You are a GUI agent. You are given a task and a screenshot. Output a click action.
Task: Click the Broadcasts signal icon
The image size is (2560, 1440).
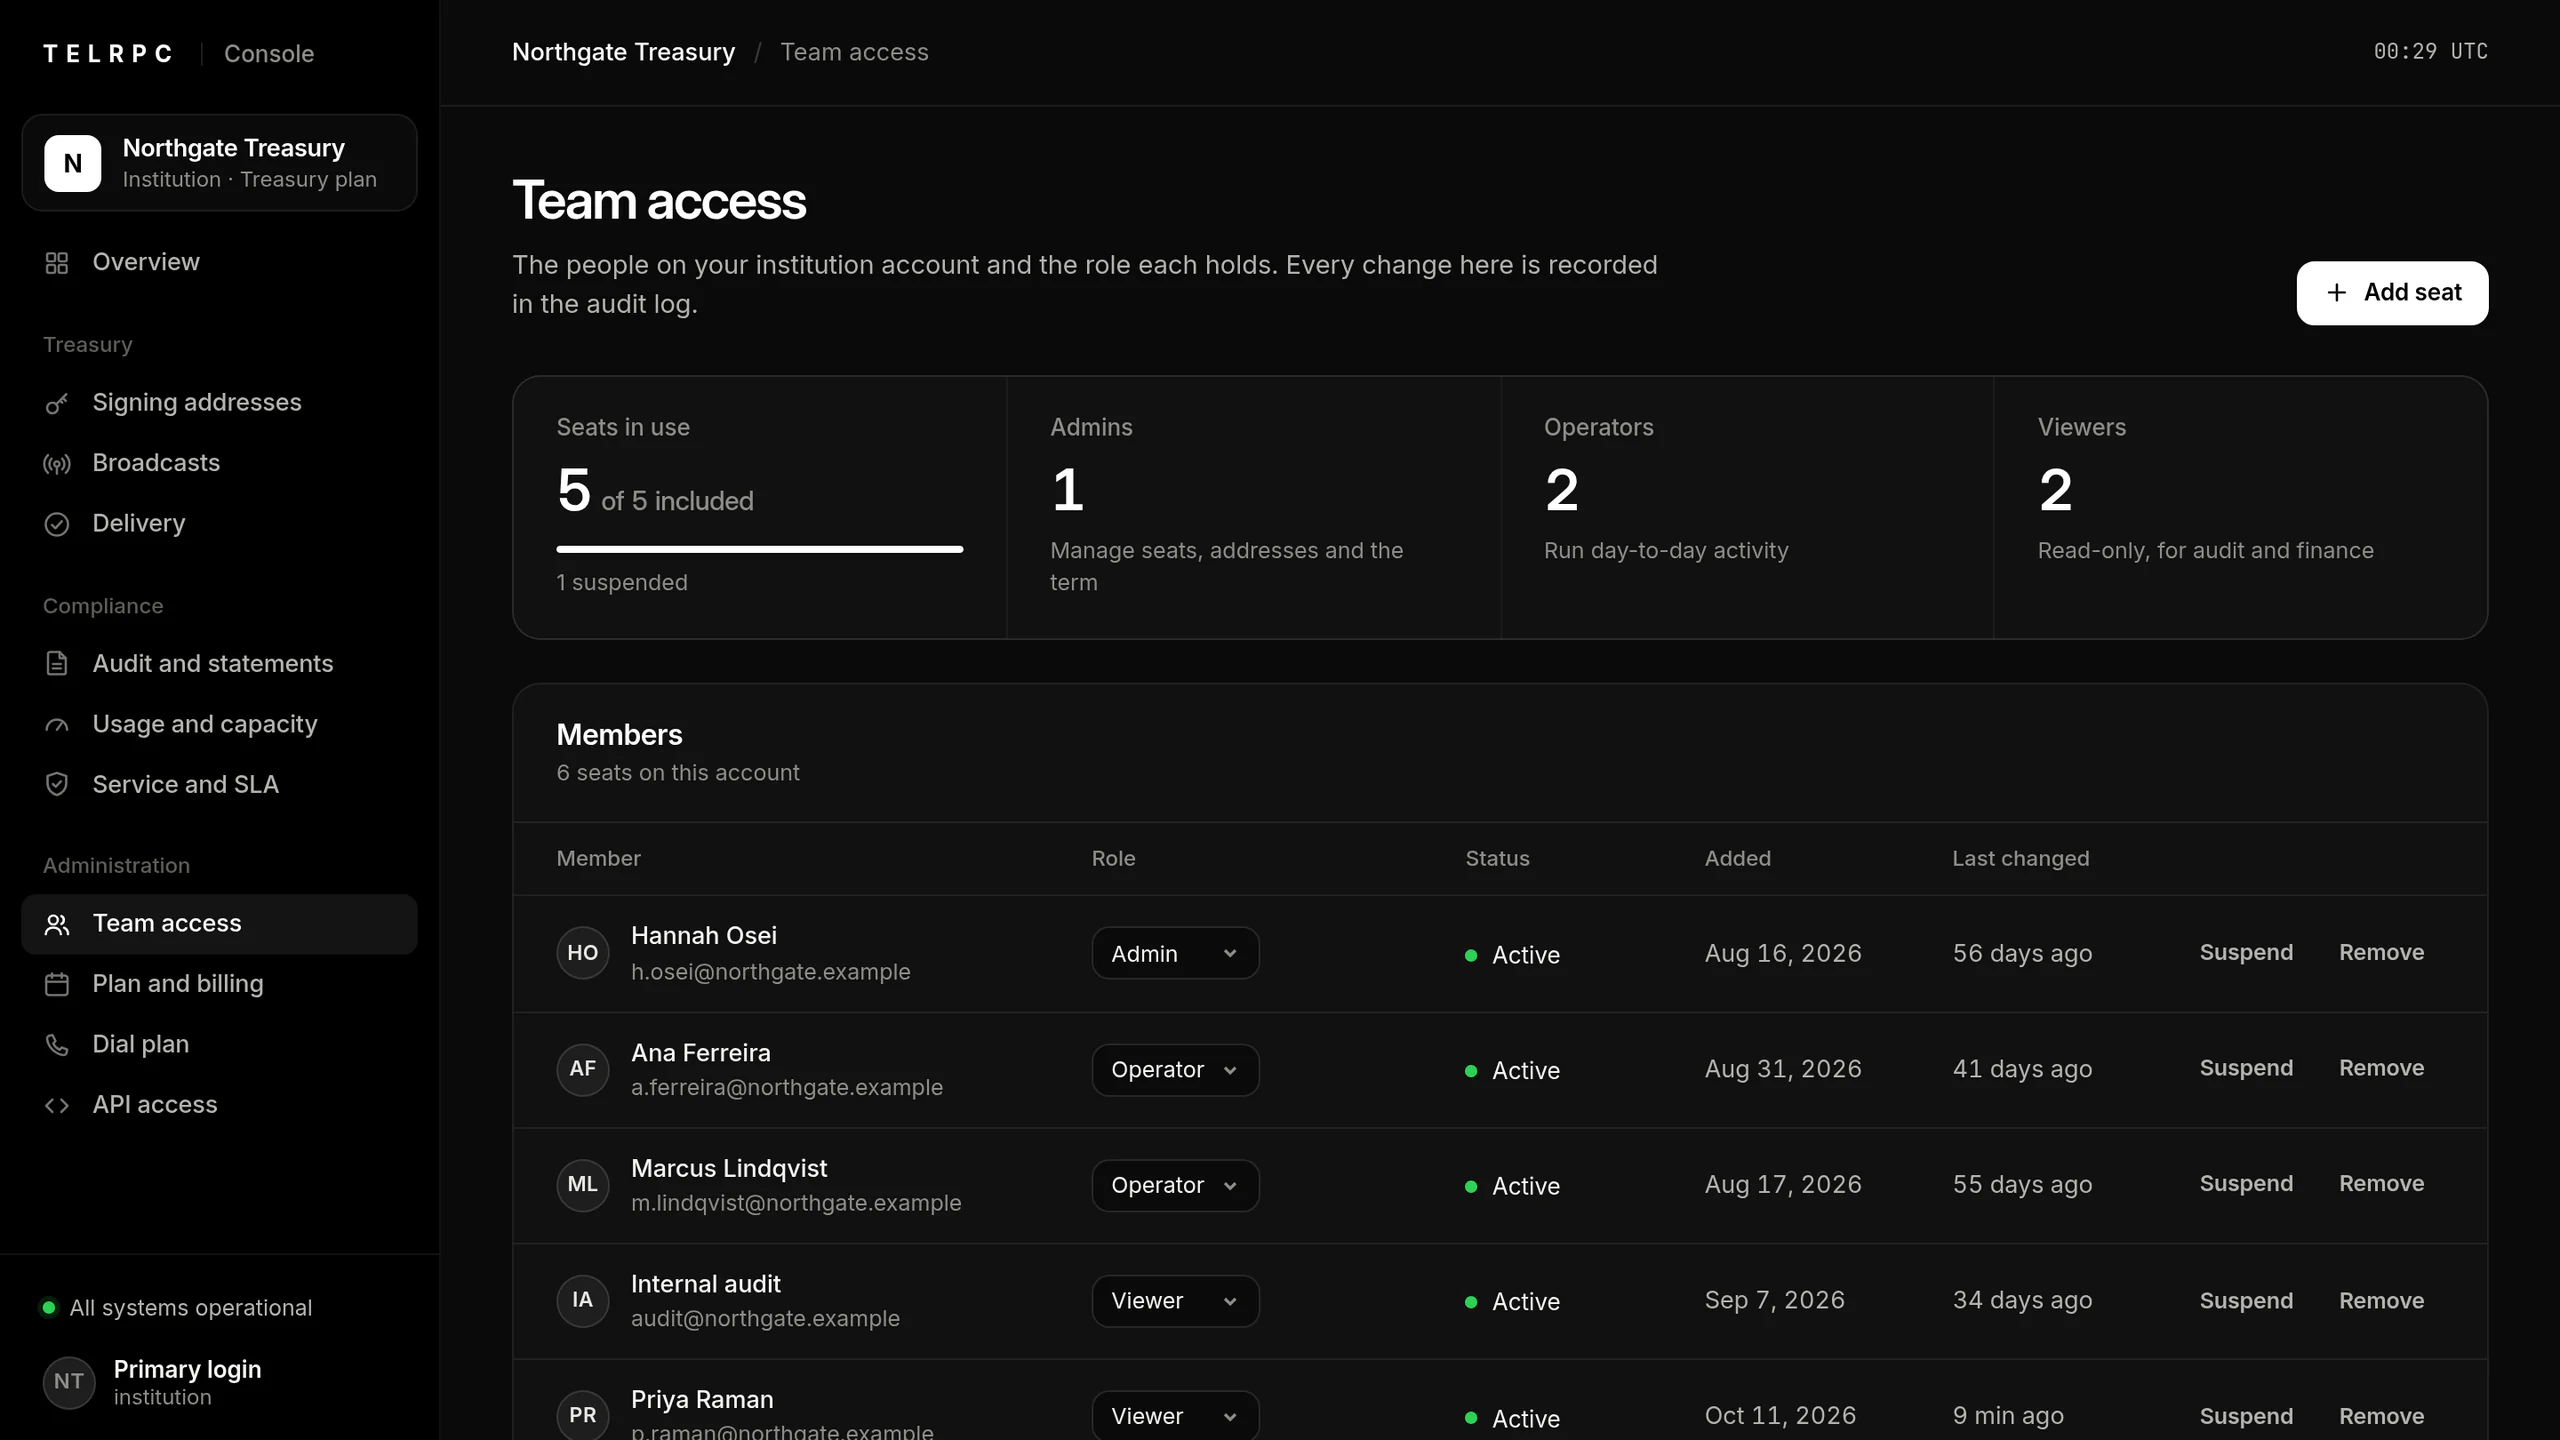57,464
